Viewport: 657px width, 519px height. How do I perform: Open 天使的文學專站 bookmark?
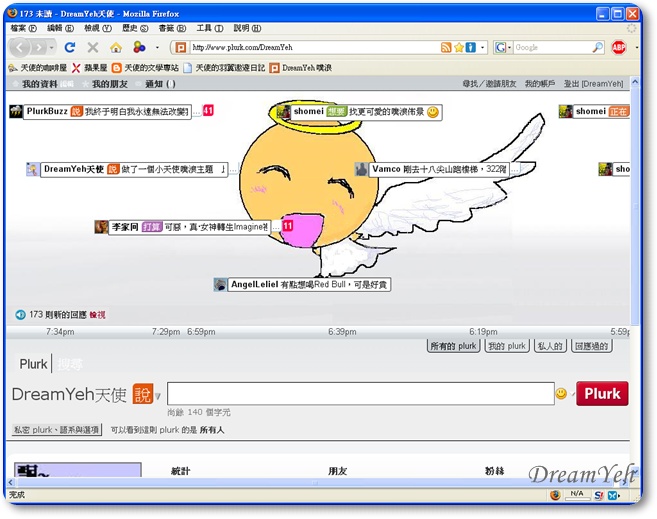(x=145, y=67)
